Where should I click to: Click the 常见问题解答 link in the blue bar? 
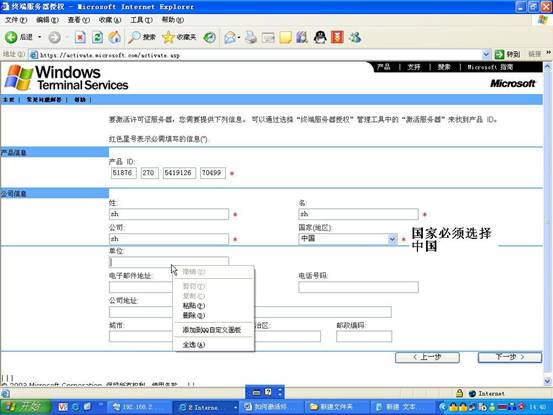[x=44, y=100]
